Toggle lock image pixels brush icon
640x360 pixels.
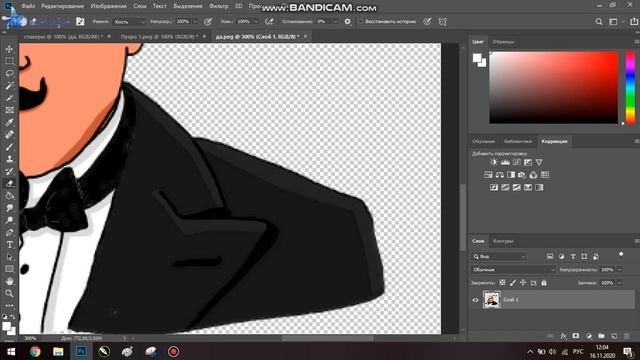(x=513, y=282)
